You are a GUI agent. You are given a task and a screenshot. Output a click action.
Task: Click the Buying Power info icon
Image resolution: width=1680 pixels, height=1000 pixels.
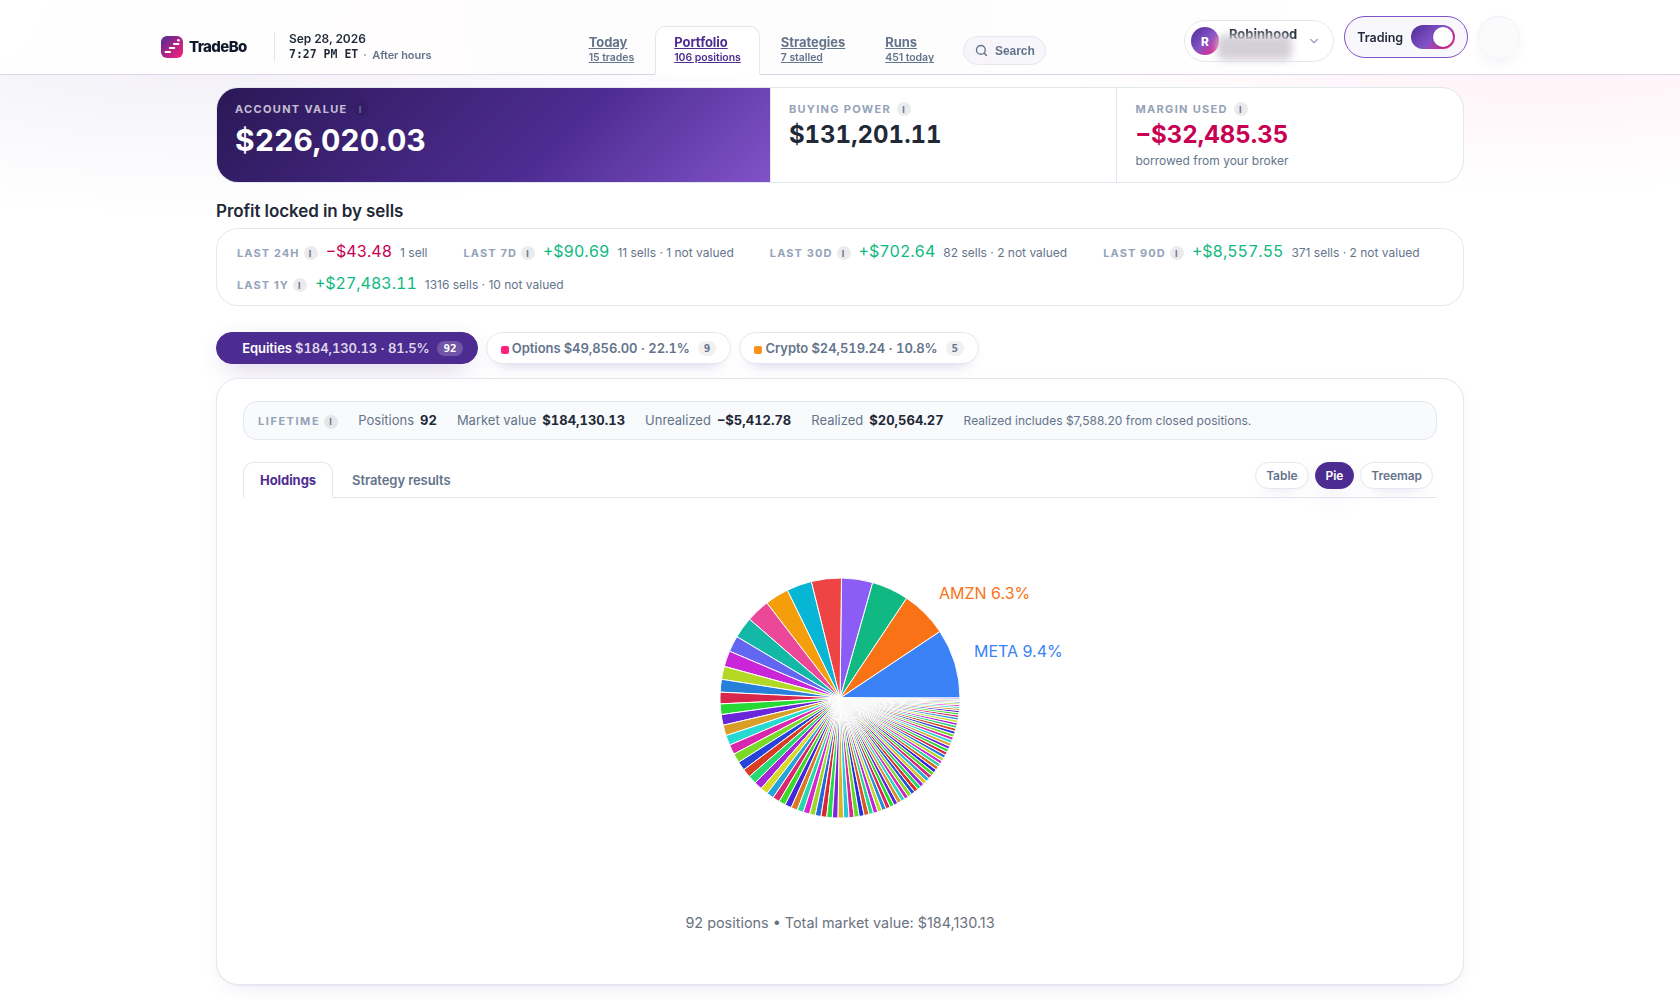[x=904, y=109]
